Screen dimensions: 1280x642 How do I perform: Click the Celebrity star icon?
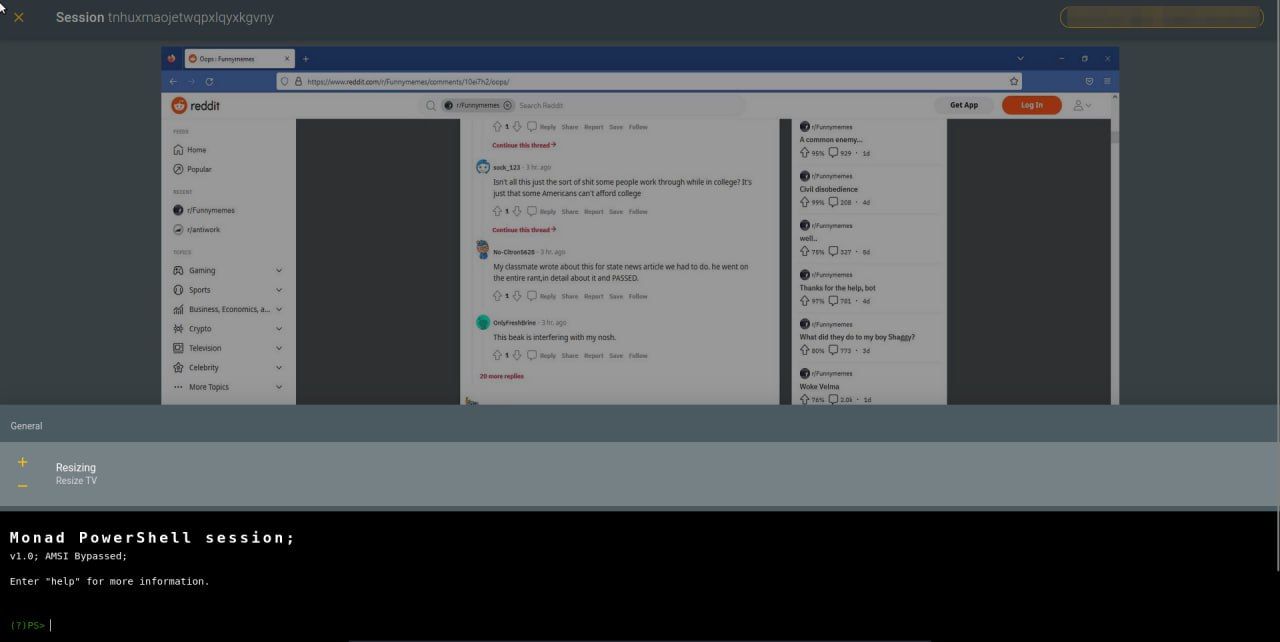coord(178,367)
